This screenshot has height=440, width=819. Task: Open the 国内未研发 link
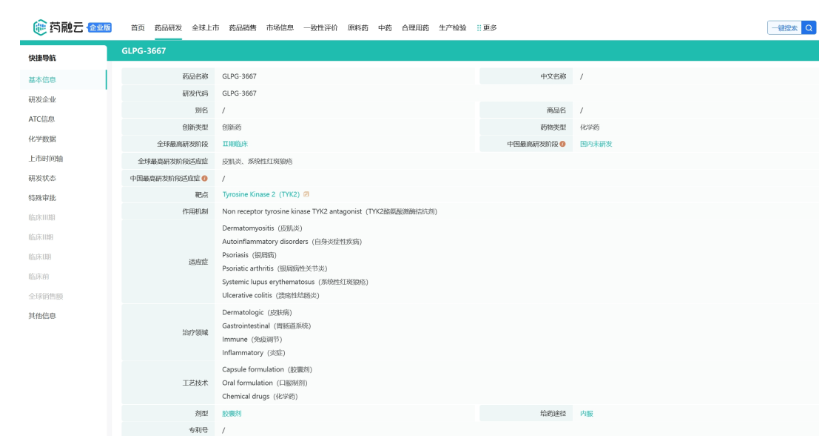[x=596, y=144]
